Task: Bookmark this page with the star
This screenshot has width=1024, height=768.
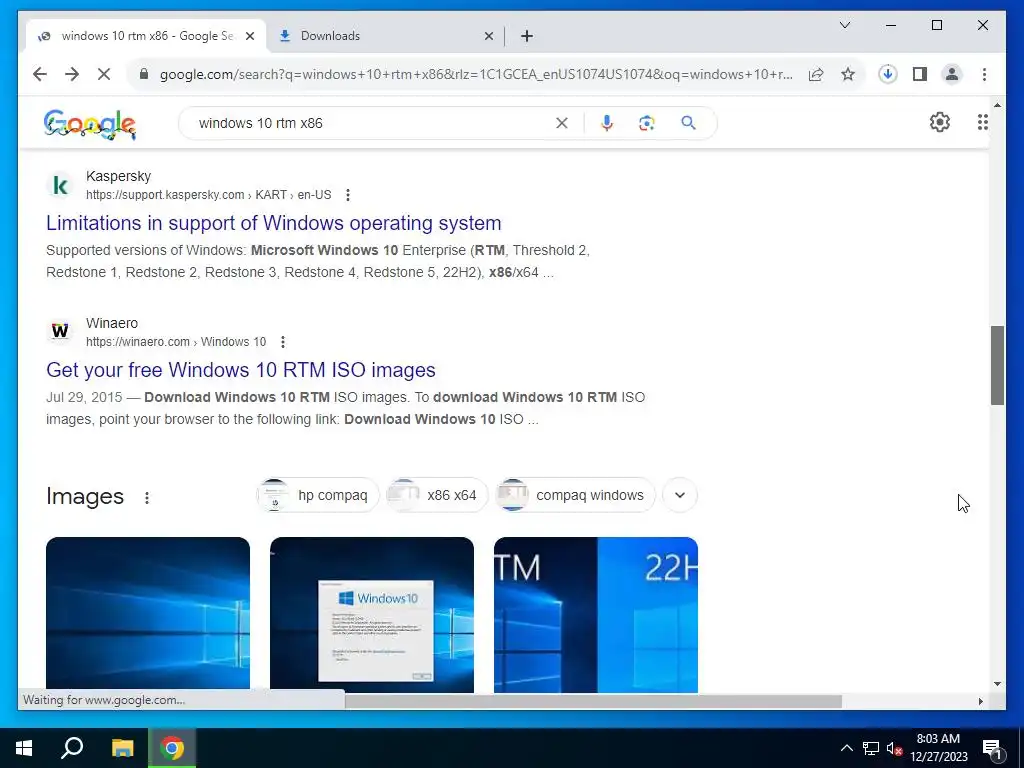Action: point(848,74)
